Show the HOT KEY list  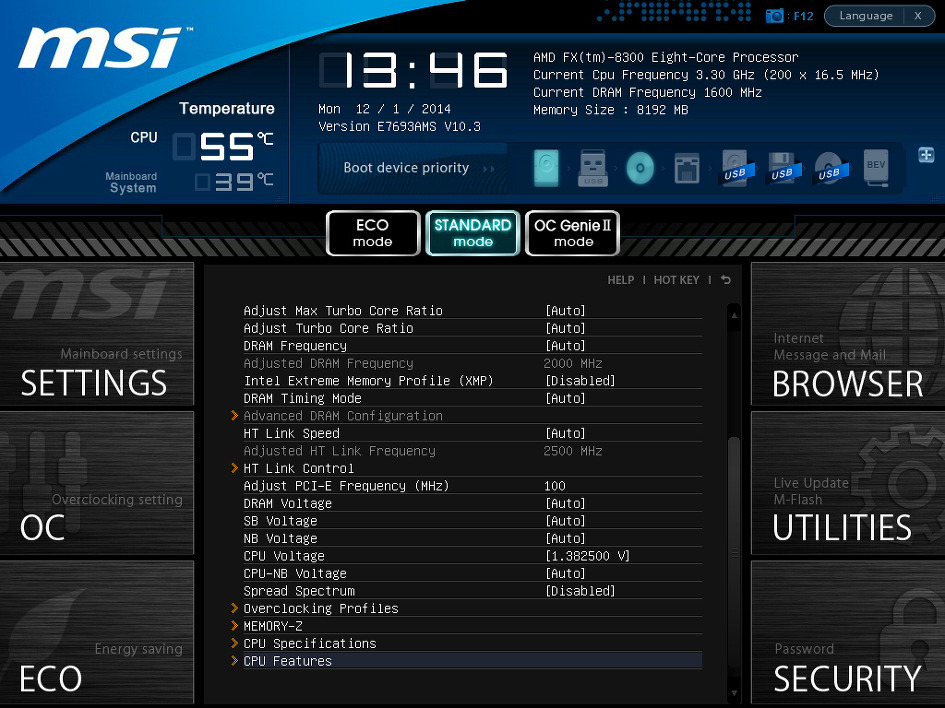(676, 280)
